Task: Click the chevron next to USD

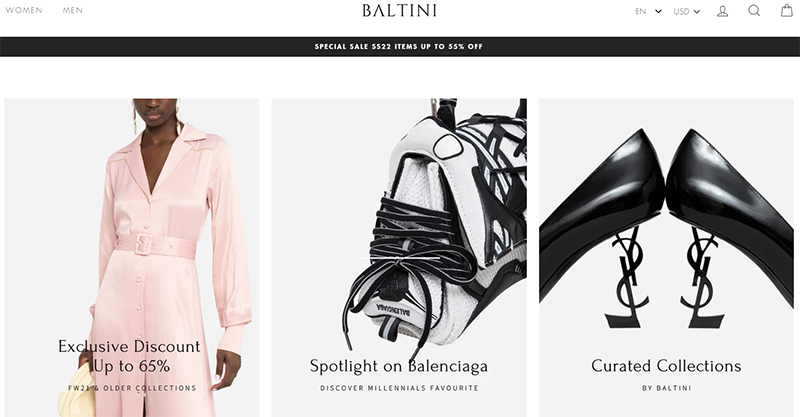Action: tap(697, 12)
